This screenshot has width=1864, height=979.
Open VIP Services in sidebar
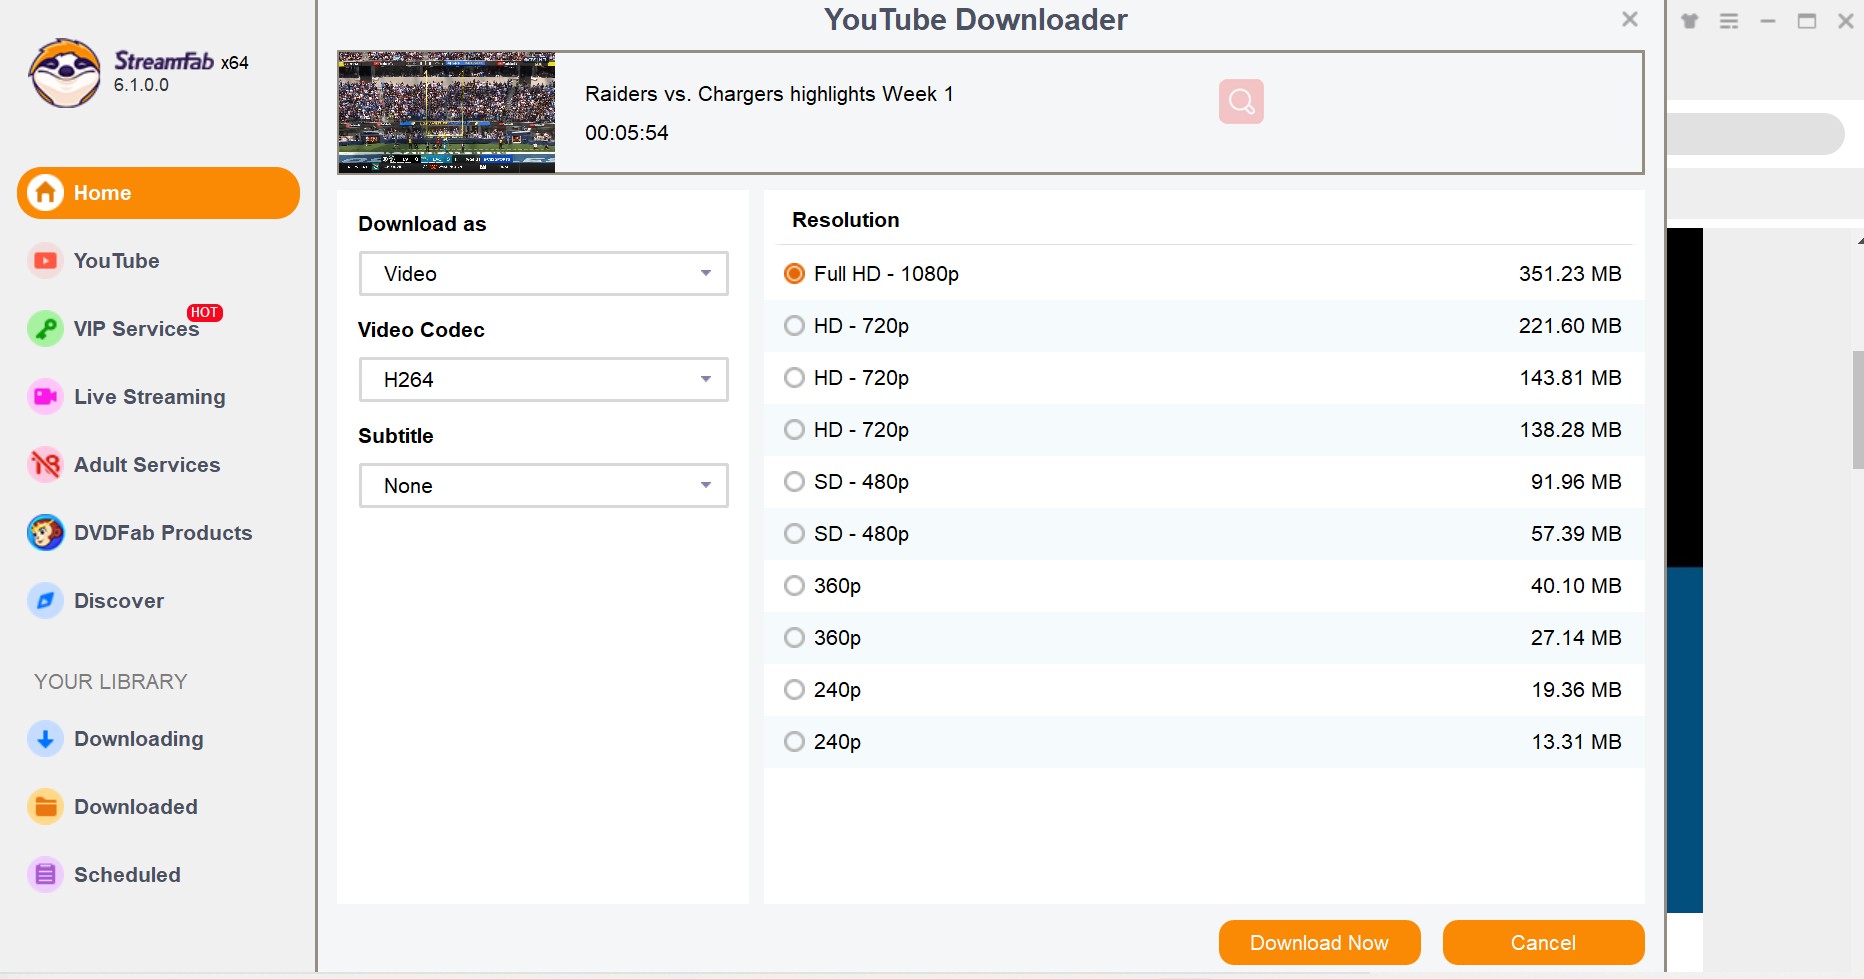(136, 329)
